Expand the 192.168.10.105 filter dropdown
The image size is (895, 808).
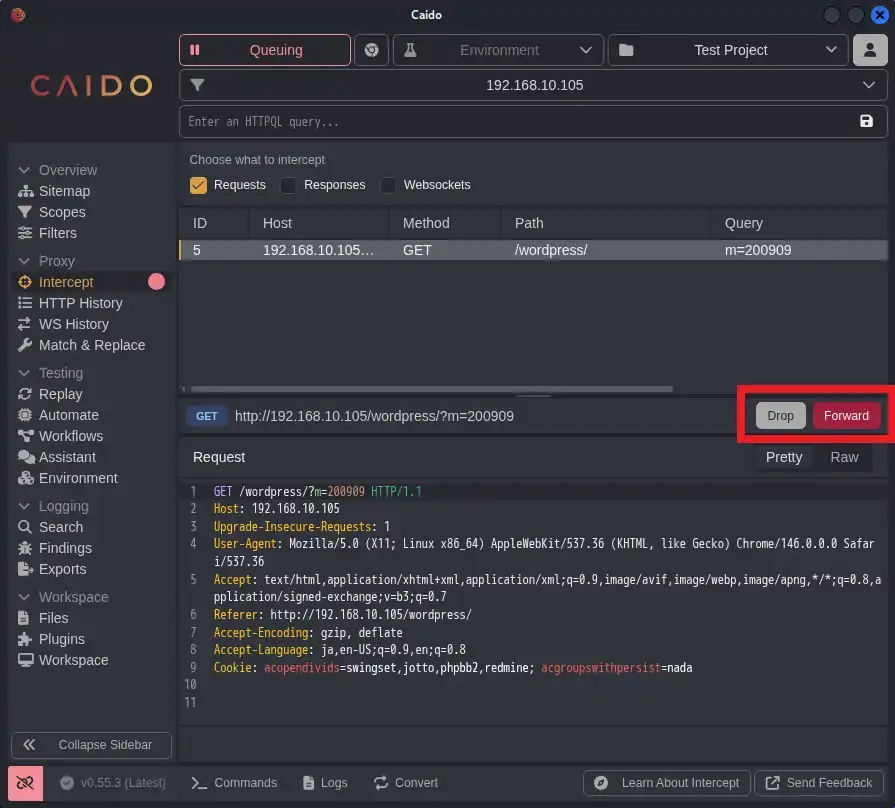[533, 85]
